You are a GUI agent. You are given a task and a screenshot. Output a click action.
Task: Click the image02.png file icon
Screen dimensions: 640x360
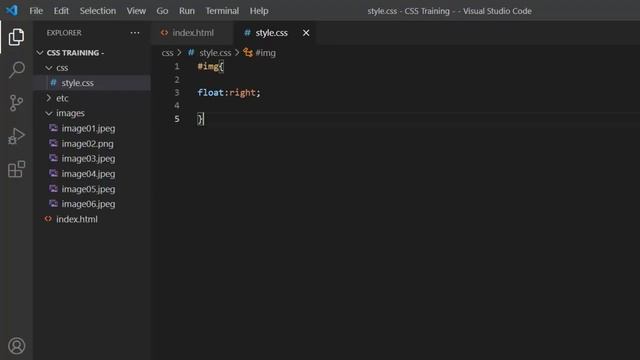pyautogui.click(x=53, y=143)
